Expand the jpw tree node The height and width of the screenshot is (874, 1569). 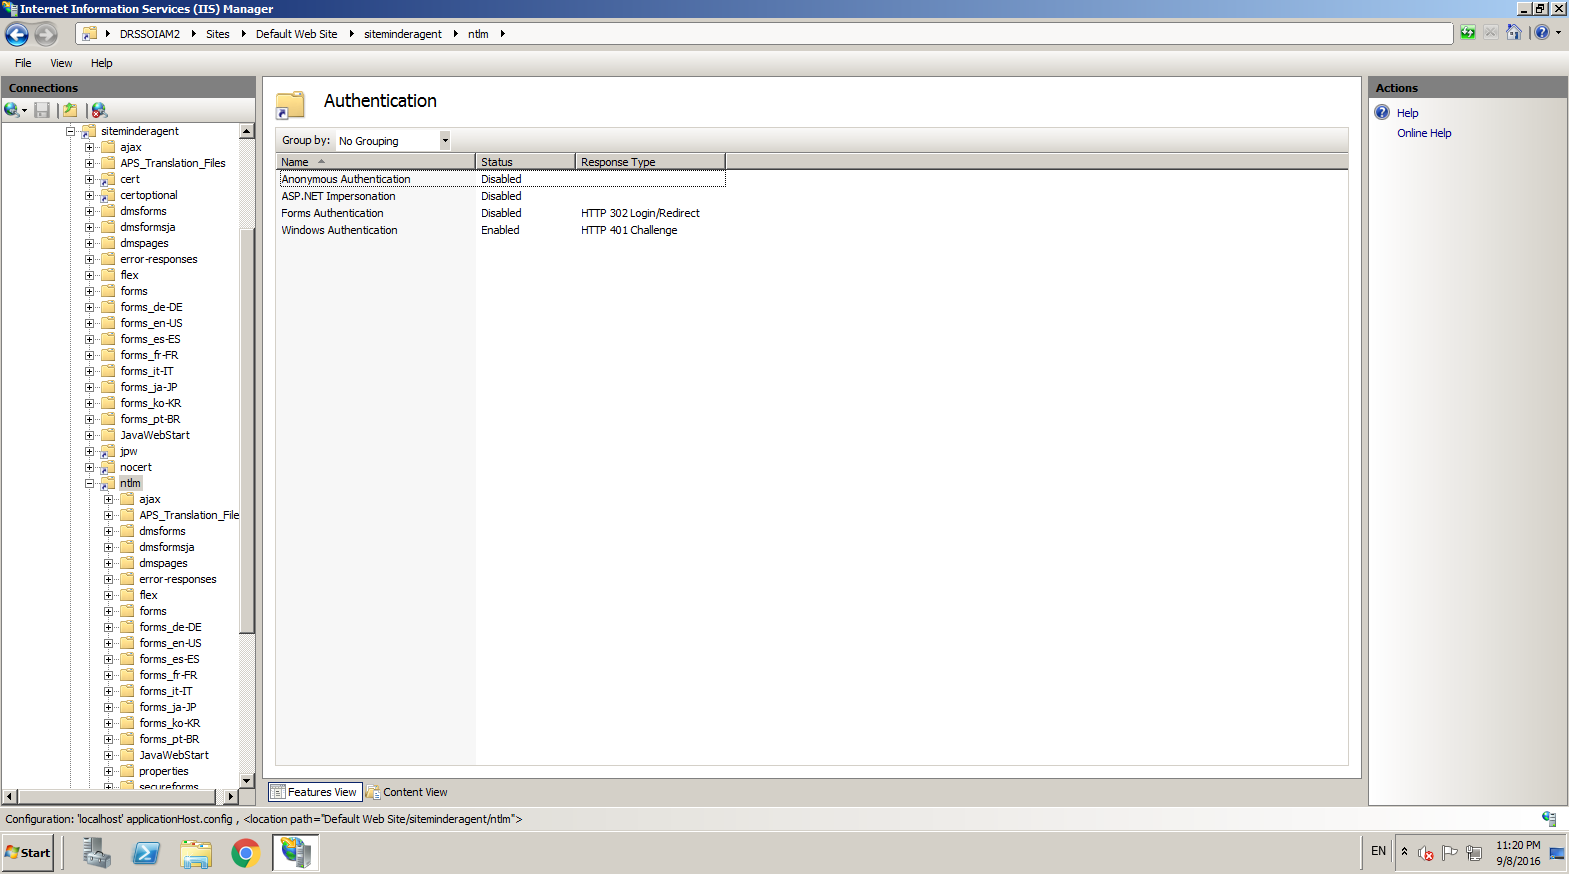click(90, 451)
